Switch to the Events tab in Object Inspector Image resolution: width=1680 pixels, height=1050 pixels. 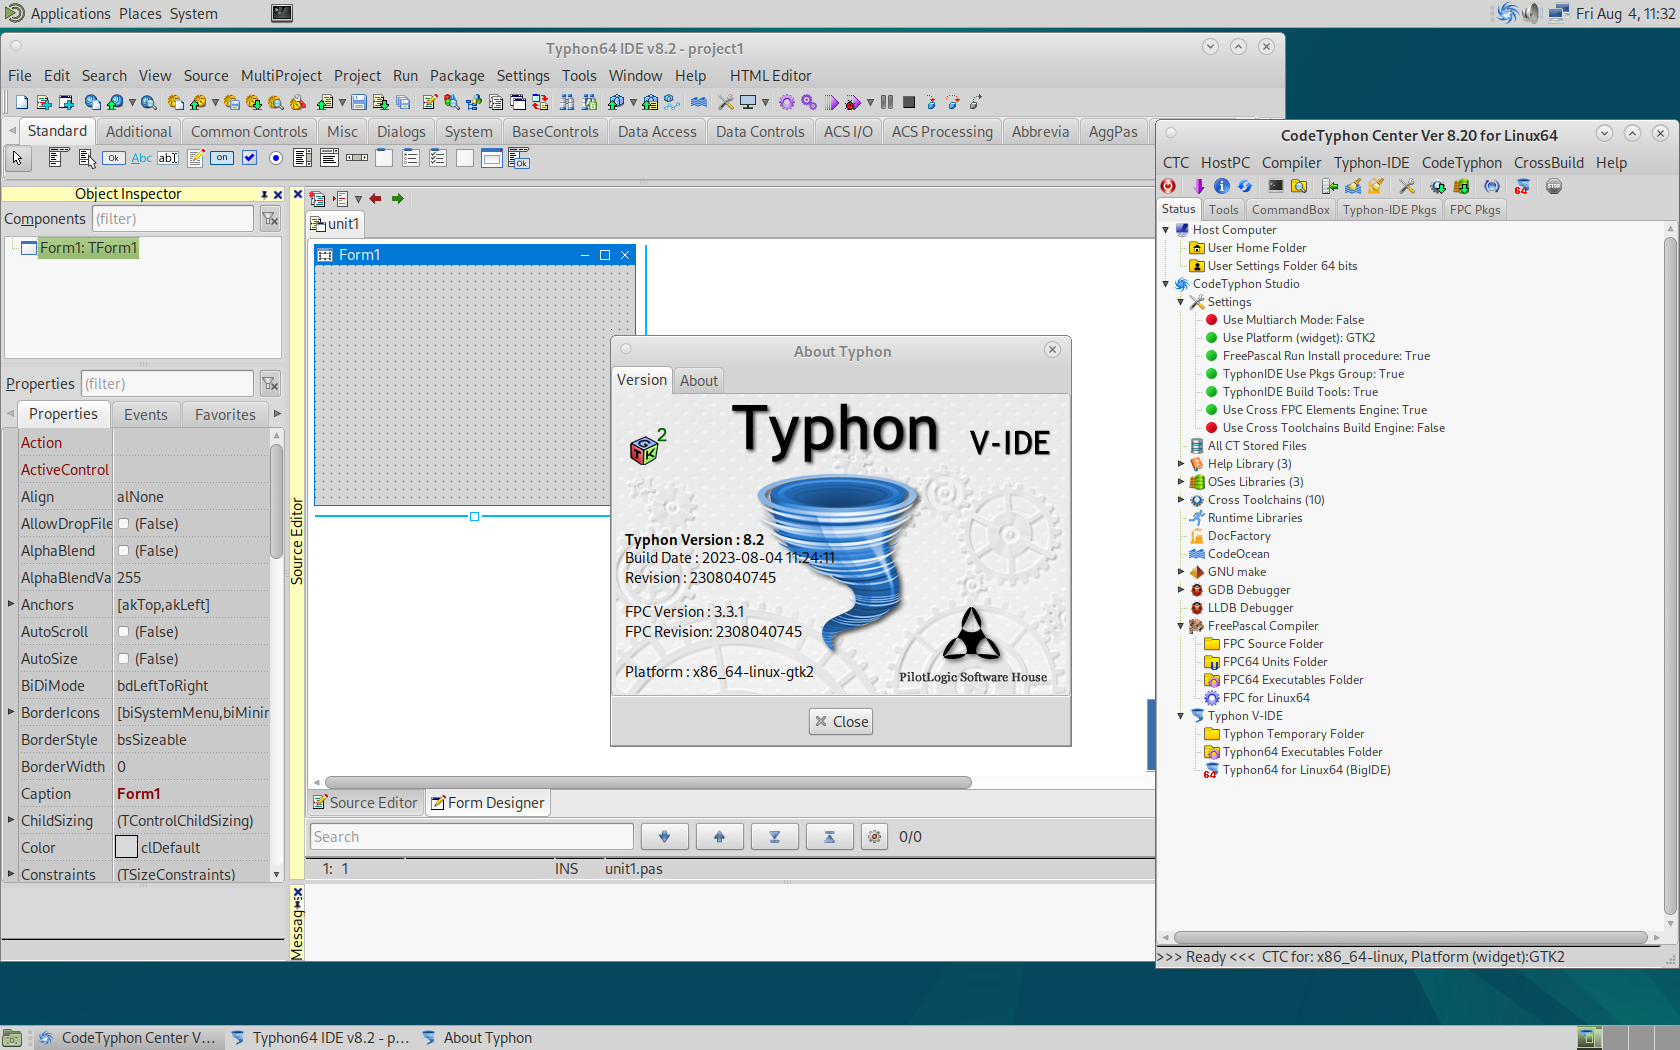146,415
